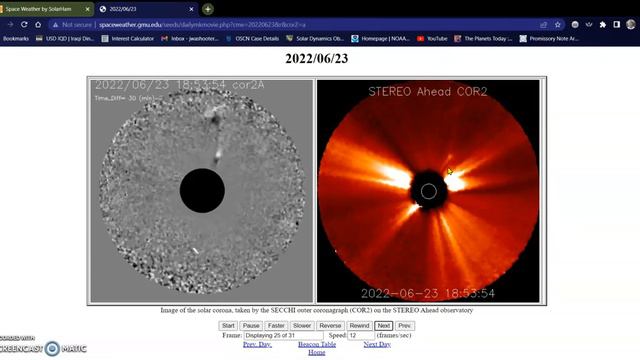The image size is (640, 360).
Task: Close the Space Weather by SolarHam tab
Action: [x=87, y=9]
